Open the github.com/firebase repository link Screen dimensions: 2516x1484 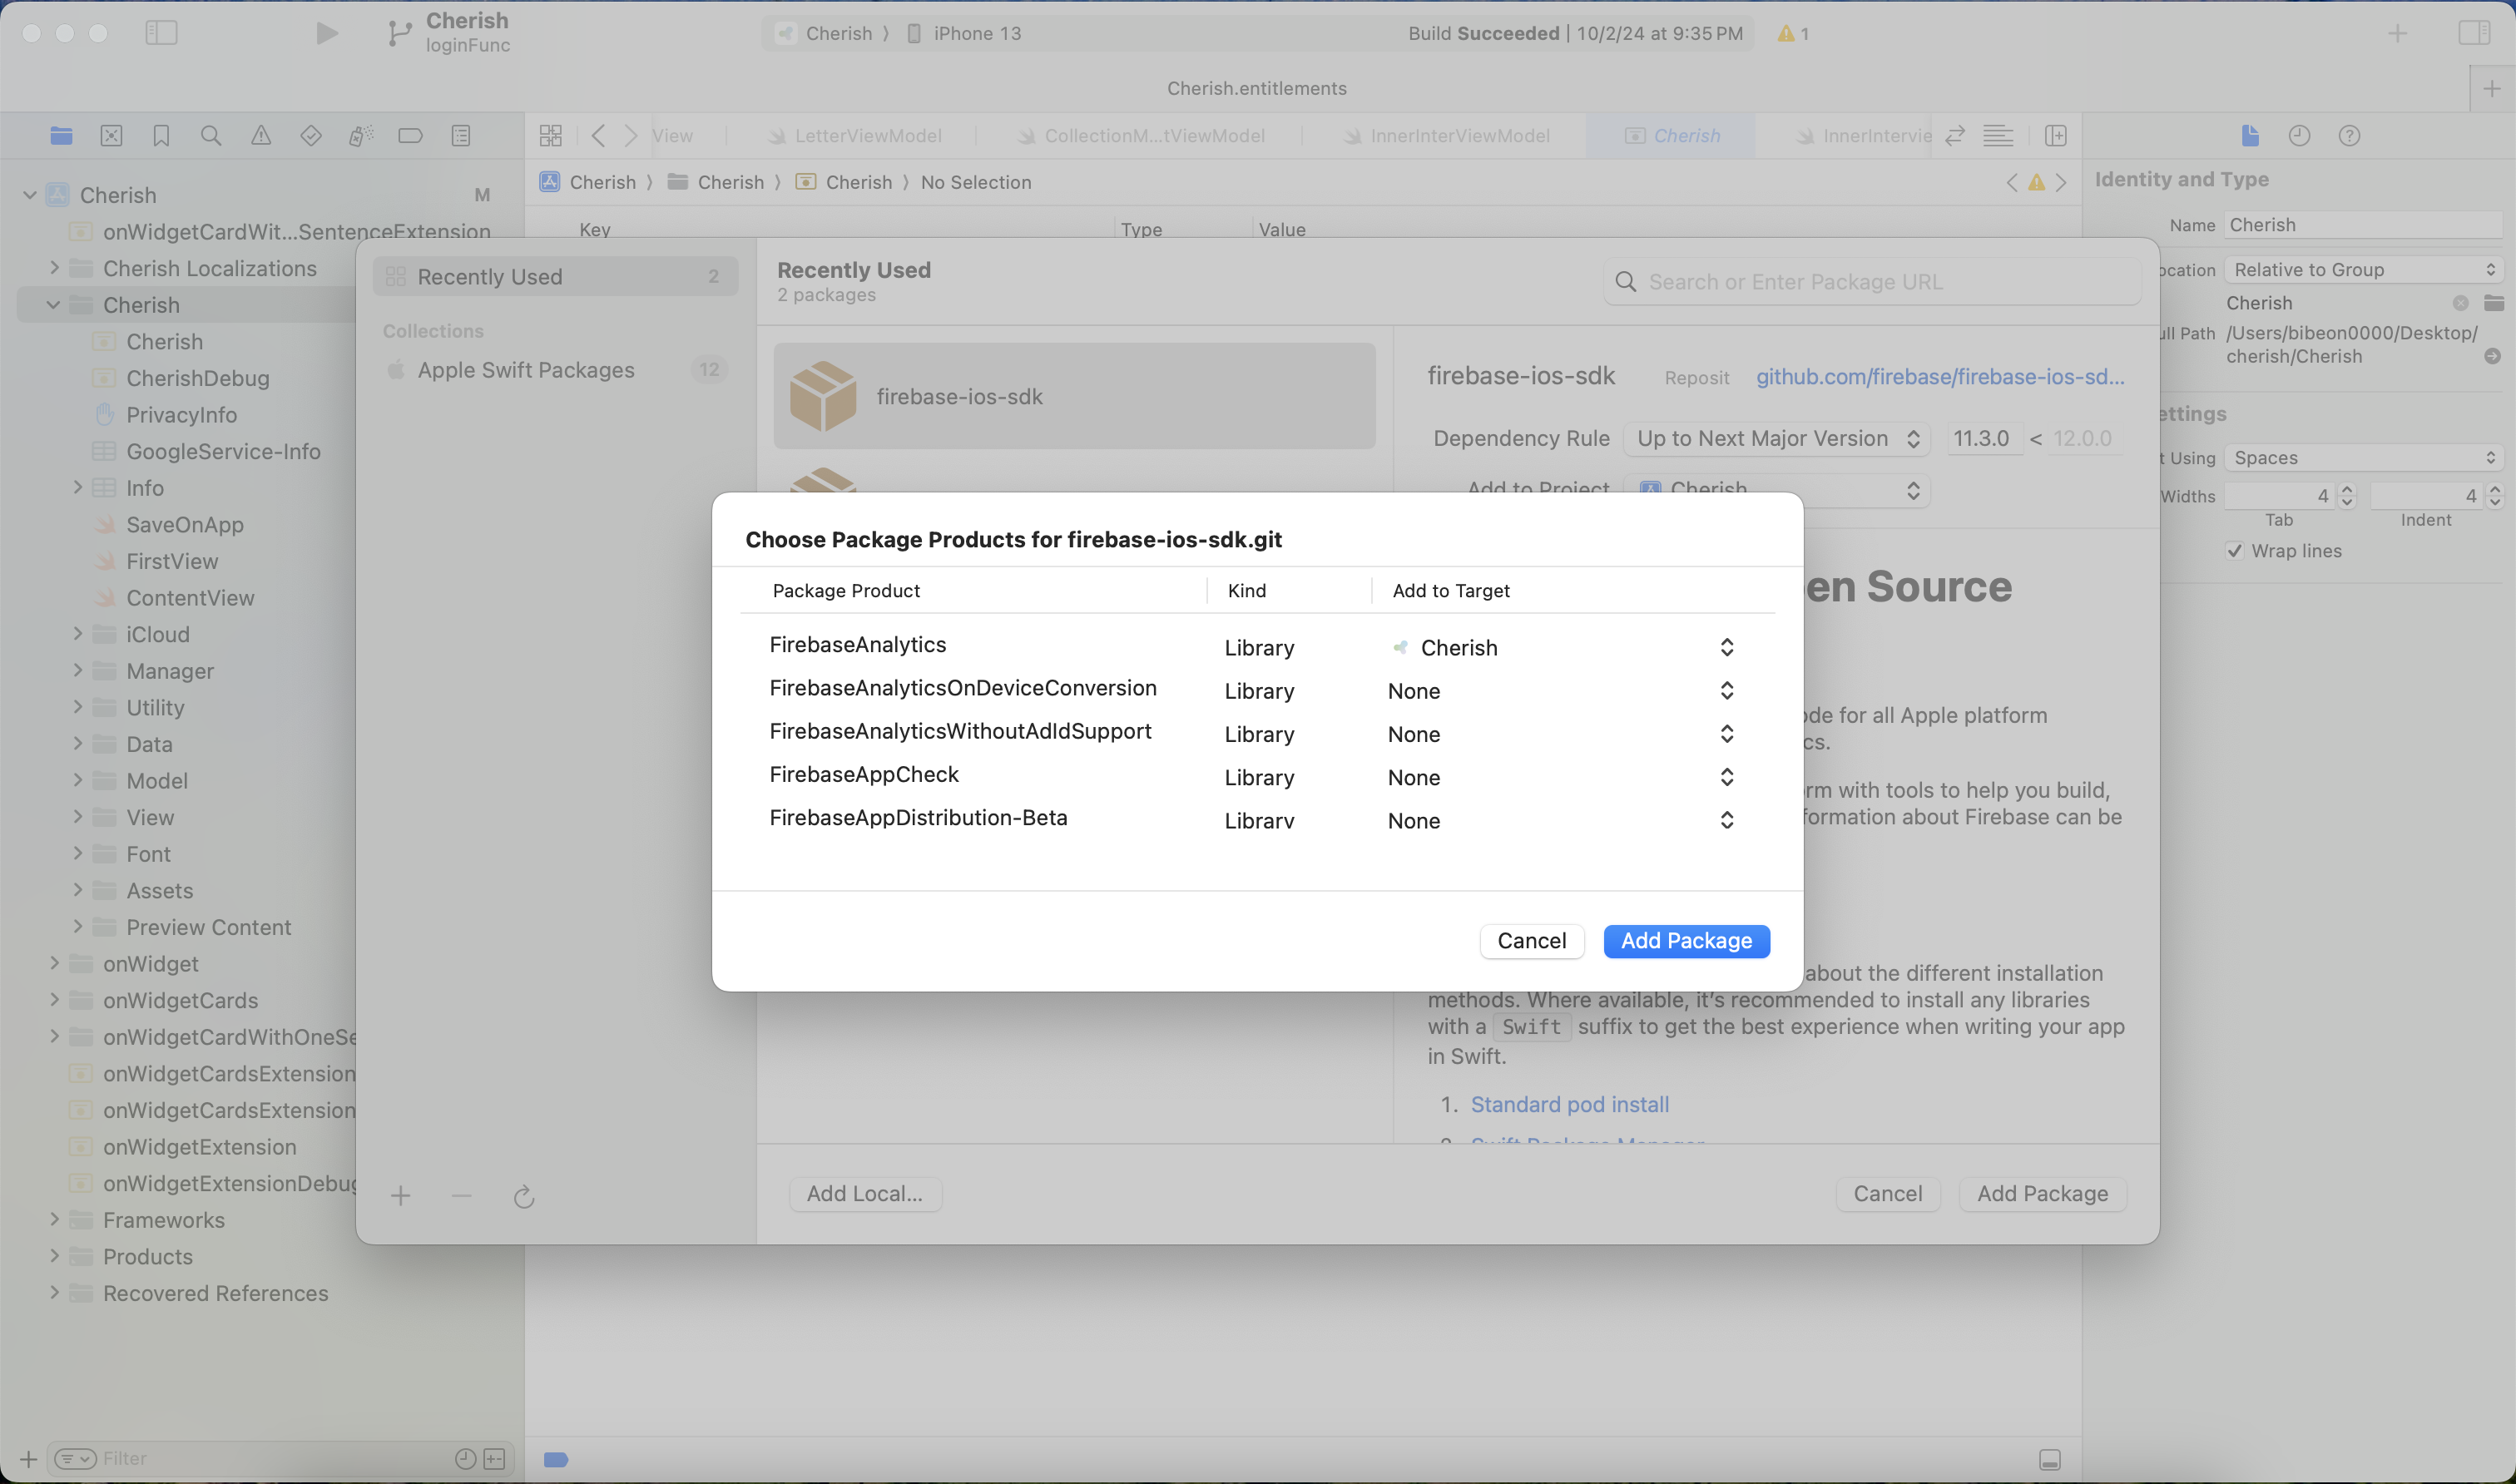(x=1940, y=377)
